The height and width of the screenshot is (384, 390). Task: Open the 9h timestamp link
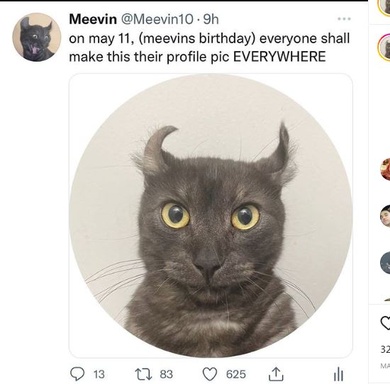pos(211,19)
